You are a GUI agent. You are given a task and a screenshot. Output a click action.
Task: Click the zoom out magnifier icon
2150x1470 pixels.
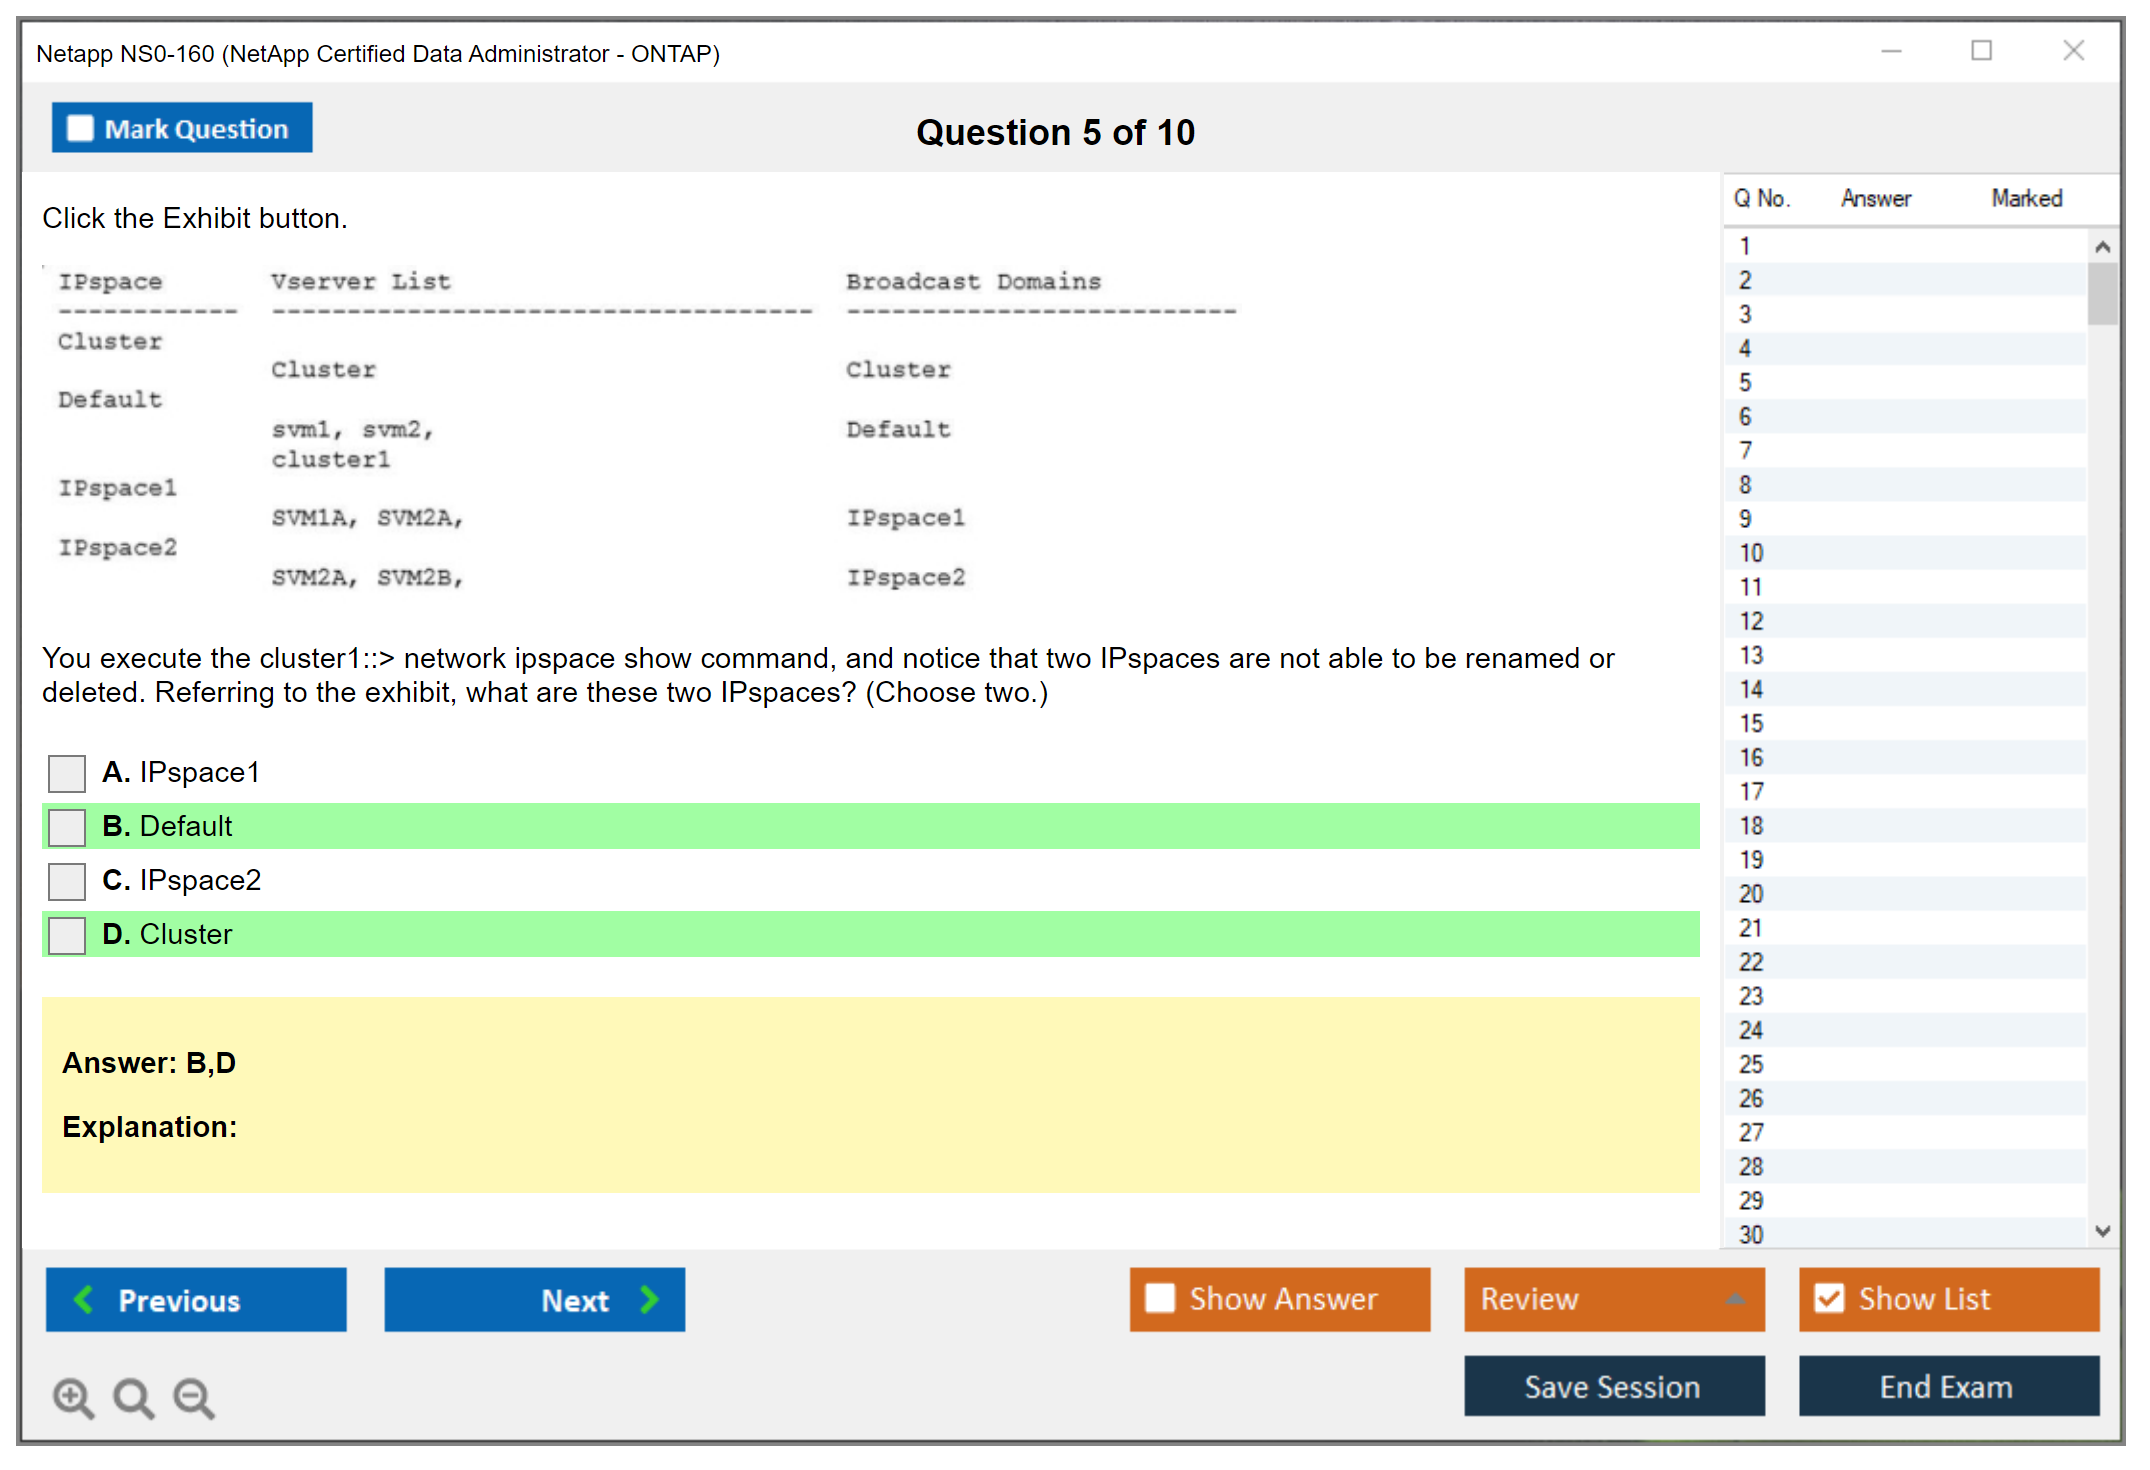pyautogui.click(x=194, y=1397)
